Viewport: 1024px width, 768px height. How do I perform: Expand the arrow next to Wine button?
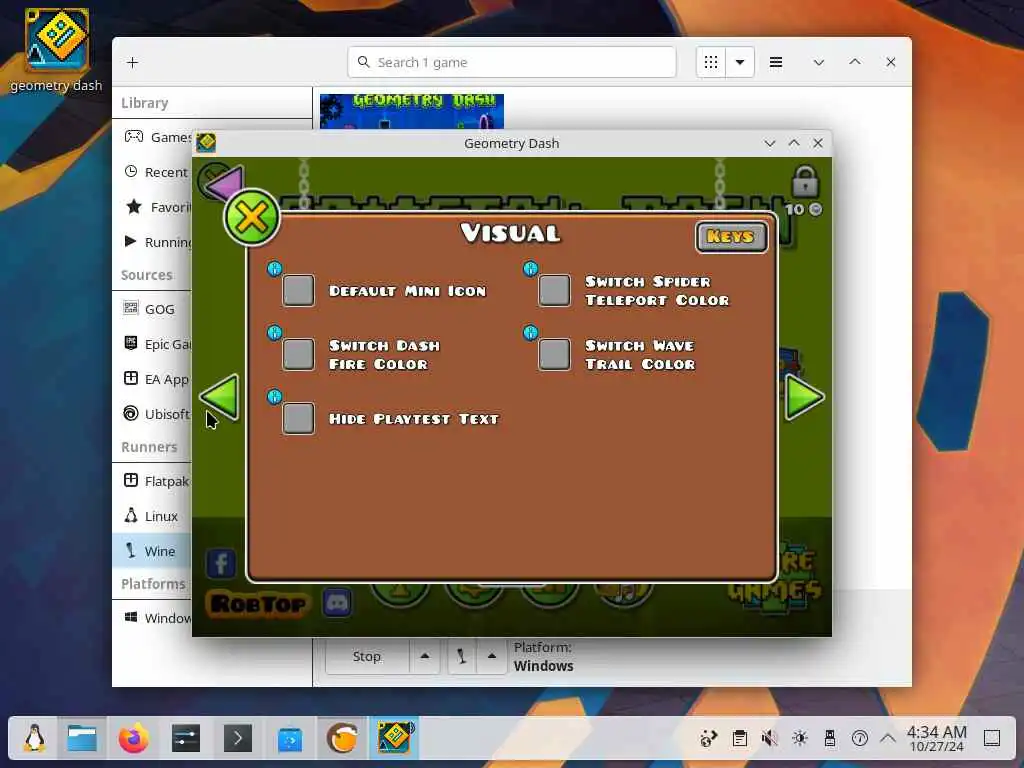click(492, 656)
